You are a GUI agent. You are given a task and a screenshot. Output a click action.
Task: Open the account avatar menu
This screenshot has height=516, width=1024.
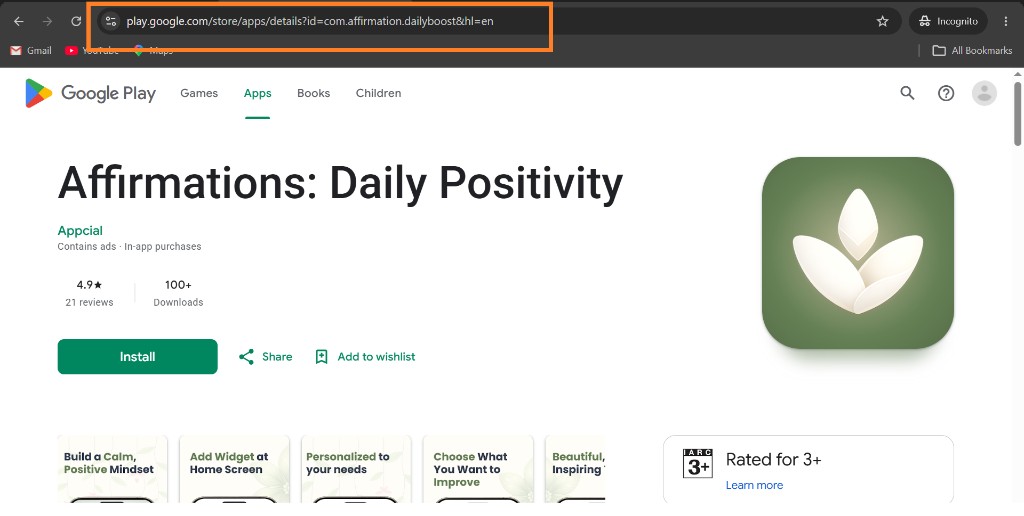[x=984, y=93]
